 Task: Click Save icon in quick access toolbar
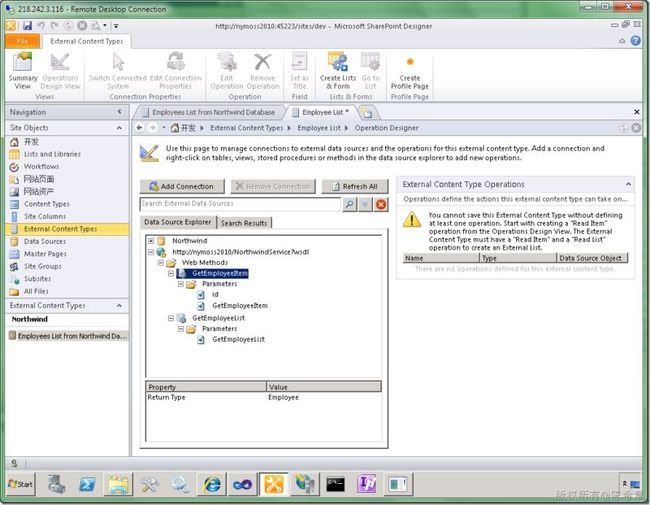point(27,26)
